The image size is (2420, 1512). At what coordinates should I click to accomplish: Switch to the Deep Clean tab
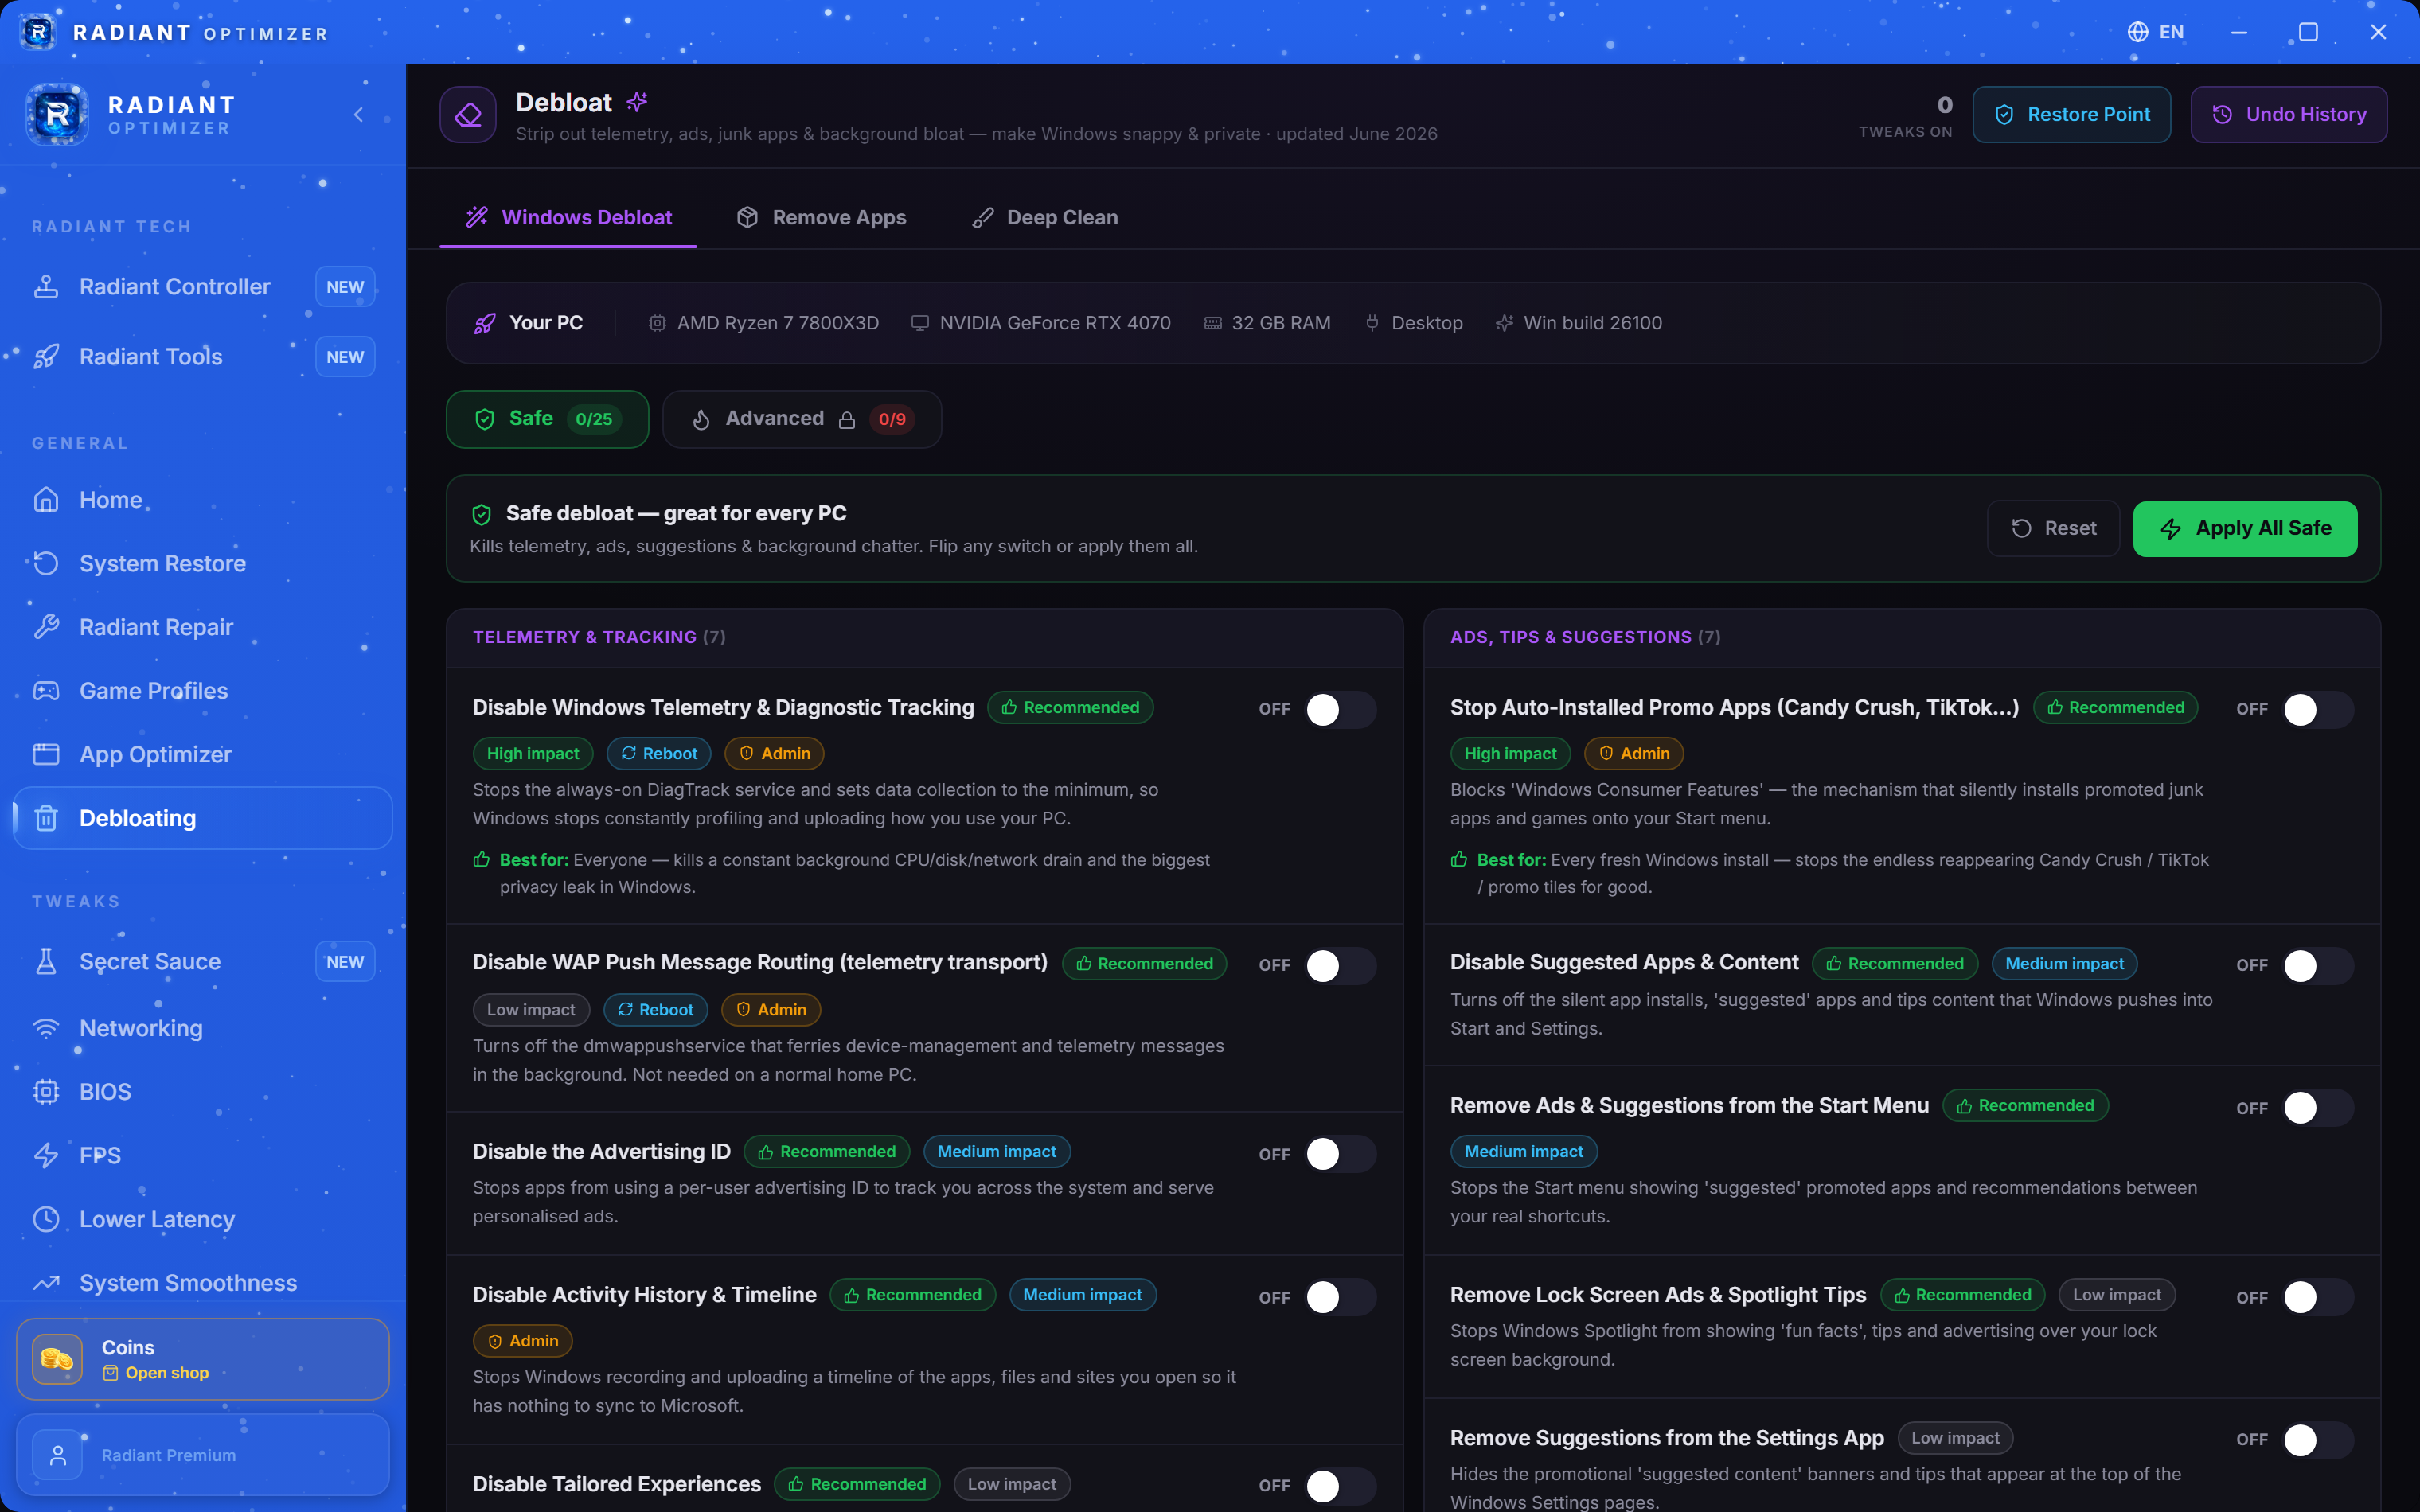(1045, 218)
